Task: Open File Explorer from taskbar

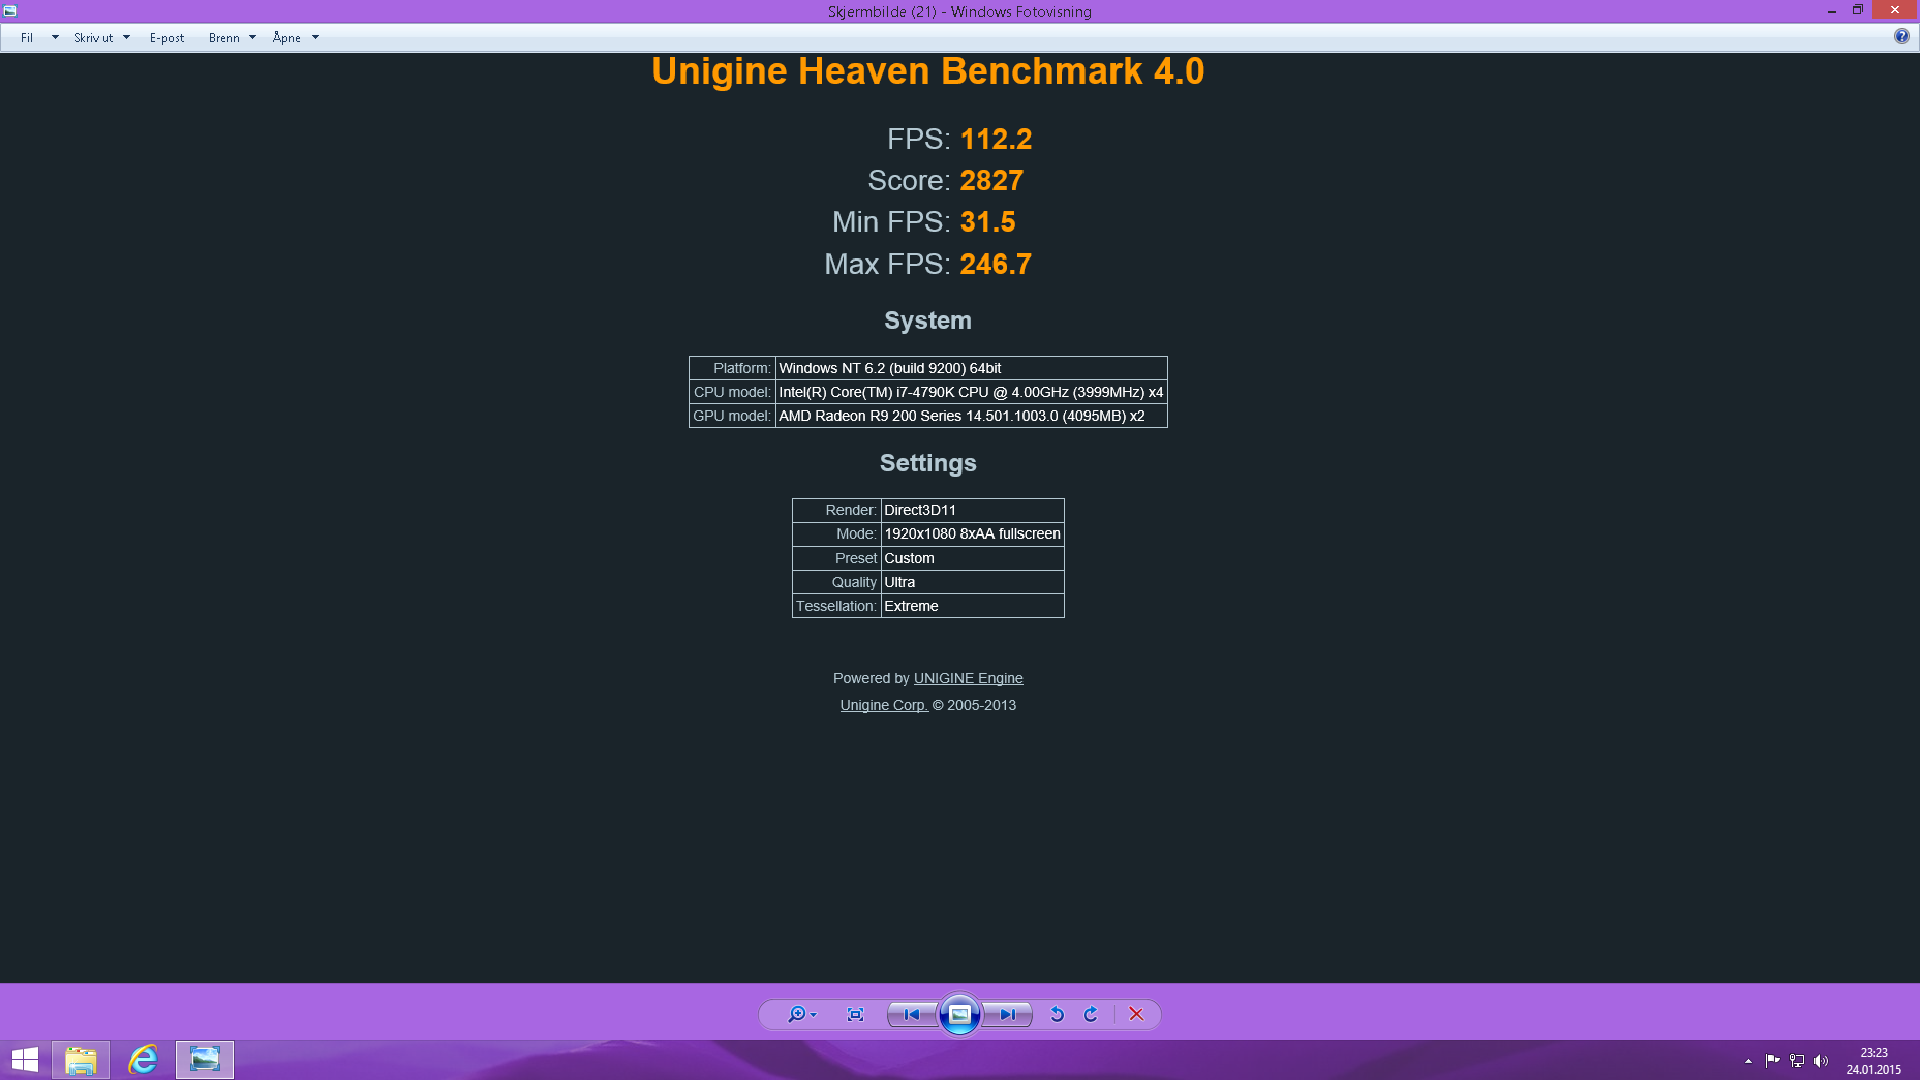Action: point(81,1060)
